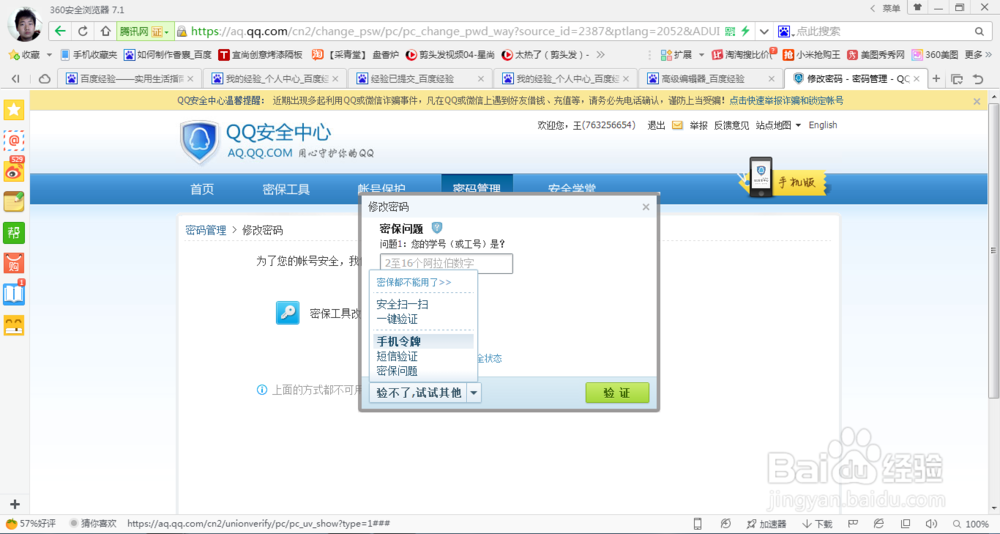This screenshot has height=534, width=1000.
Task: Click the restore closed tab undo icon
Action: (x=978, y=79)
